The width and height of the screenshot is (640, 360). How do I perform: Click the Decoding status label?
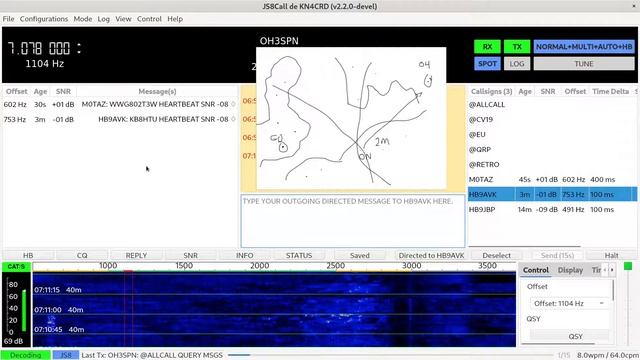pos(25,355)
